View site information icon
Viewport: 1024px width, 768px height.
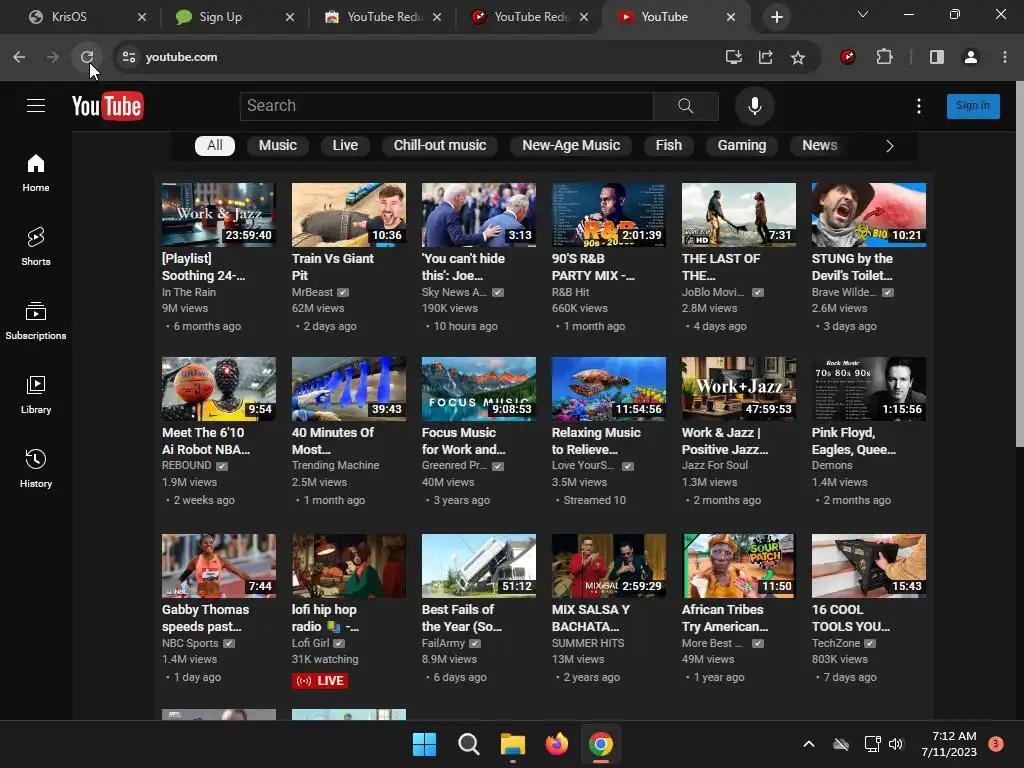pyautogui.click(x=129, y=57)
